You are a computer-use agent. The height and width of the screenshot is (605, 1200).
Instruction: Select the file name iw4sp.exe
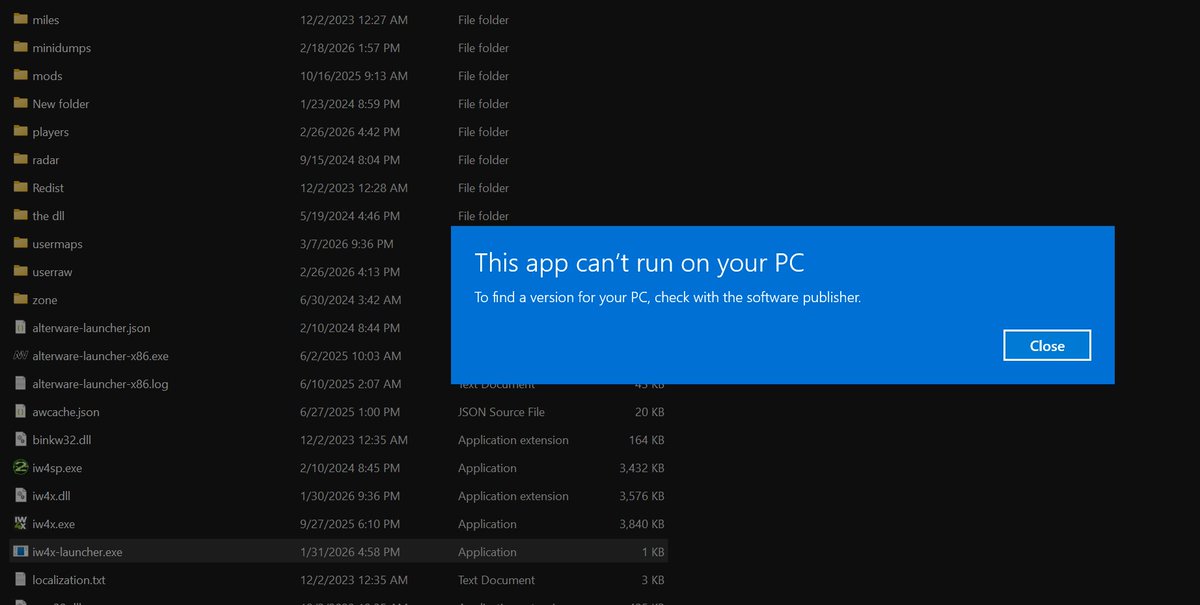pos(57,468)
